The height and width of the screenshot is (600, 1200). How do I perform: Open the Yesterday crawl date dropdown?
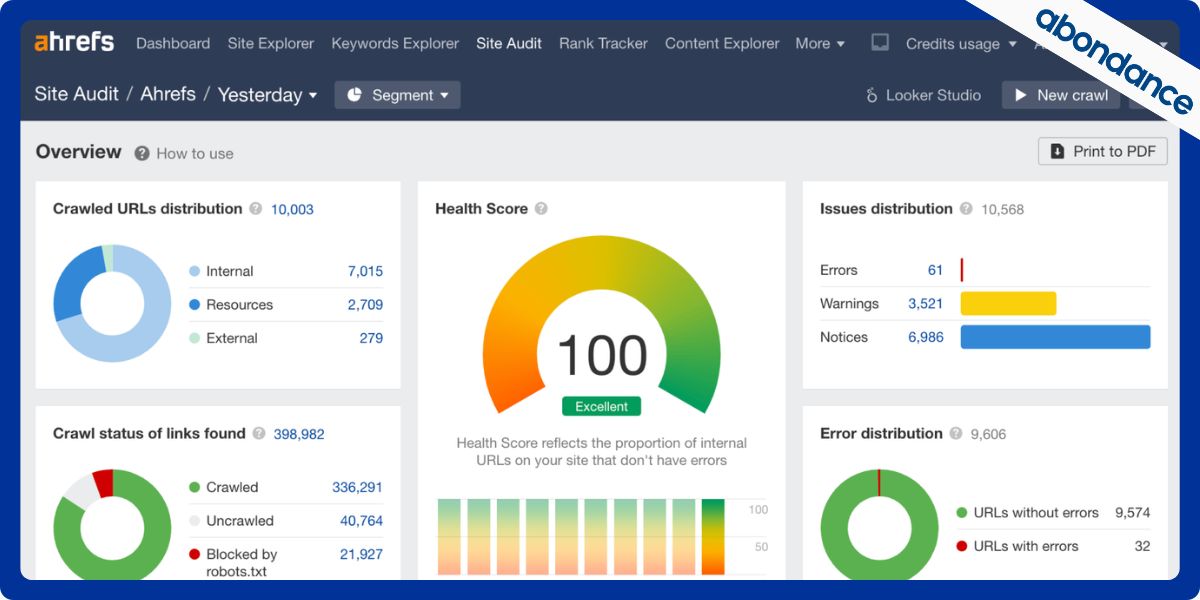pos(267,95)
